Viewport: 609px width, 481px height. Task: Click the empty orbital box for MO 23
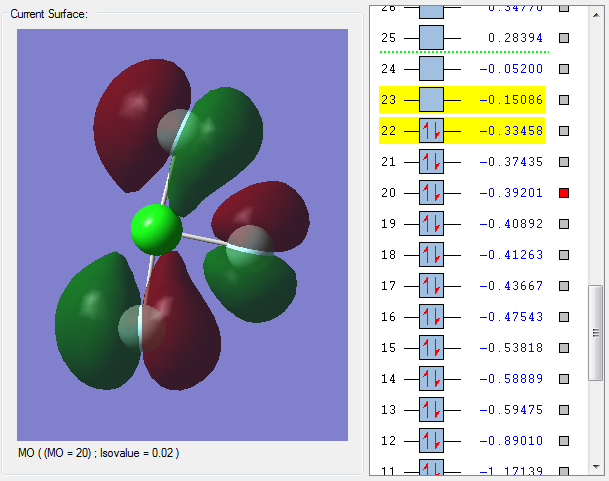point(431,100)
